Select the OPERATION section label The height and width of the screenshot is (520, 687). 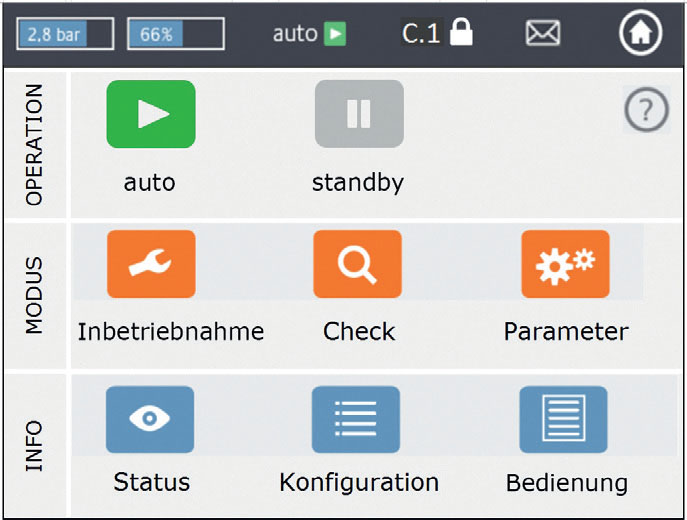[34, 145]
